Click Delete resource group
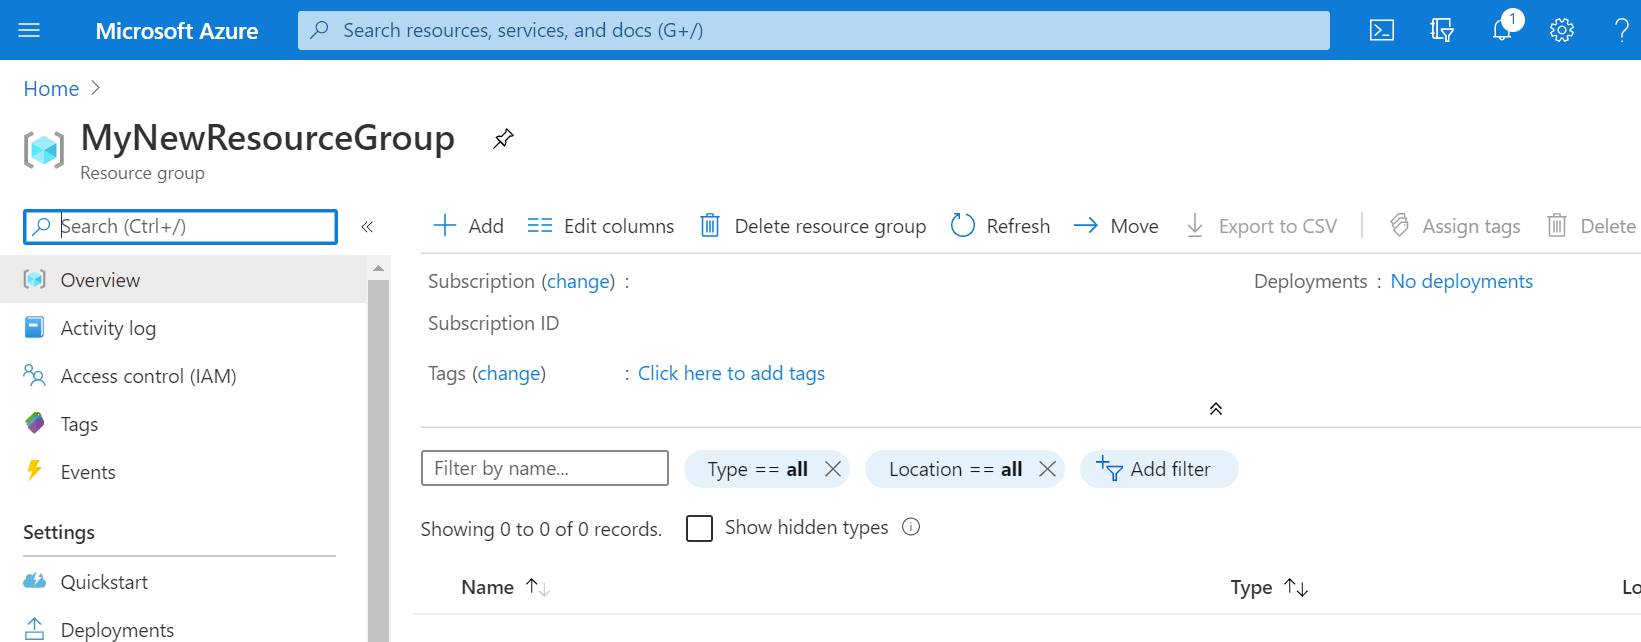 [813, 226]
